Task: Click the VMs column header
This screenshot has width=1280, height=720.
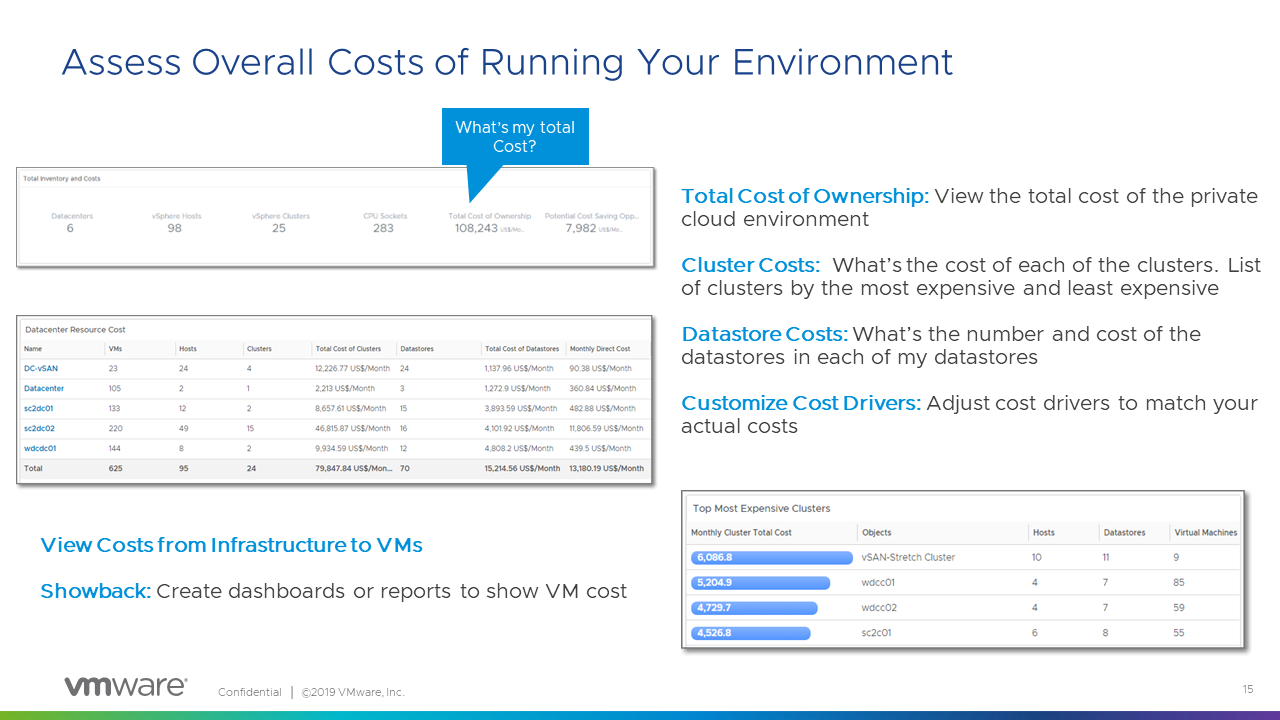Action: [x=113, y=349]
